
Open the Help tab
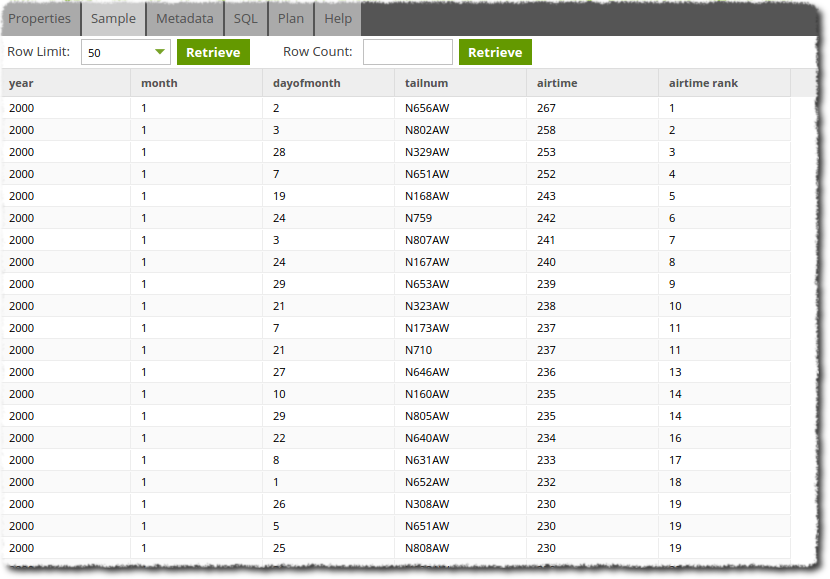tap(338, 19)
